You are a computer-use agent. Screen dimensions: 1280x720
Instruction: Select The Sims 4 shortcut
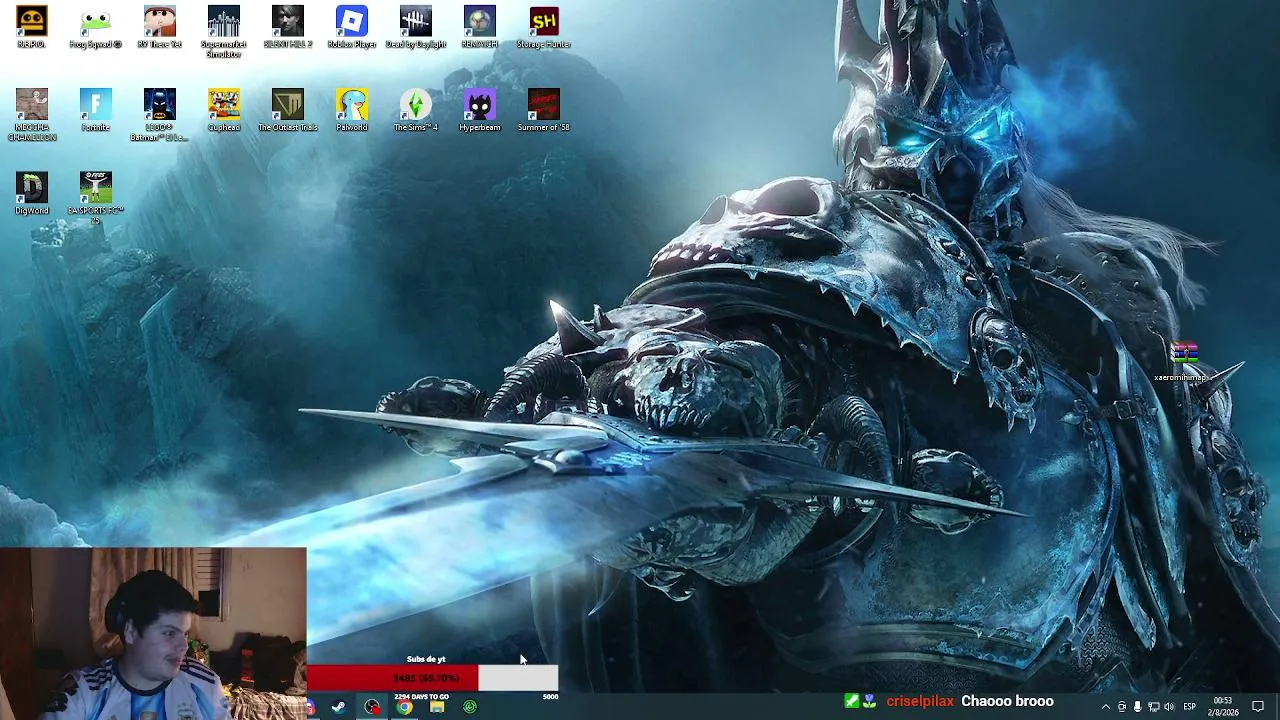point(416,110)
